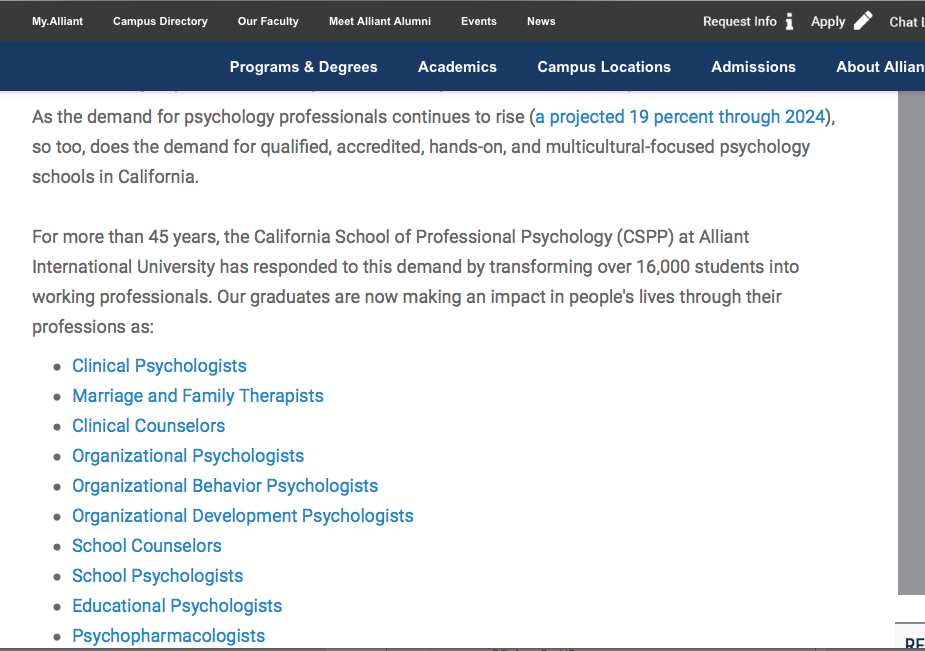The height and width of the screenshot is (651, 925).
Task: Open My.Alliant portal link
Action: (58, 21)
